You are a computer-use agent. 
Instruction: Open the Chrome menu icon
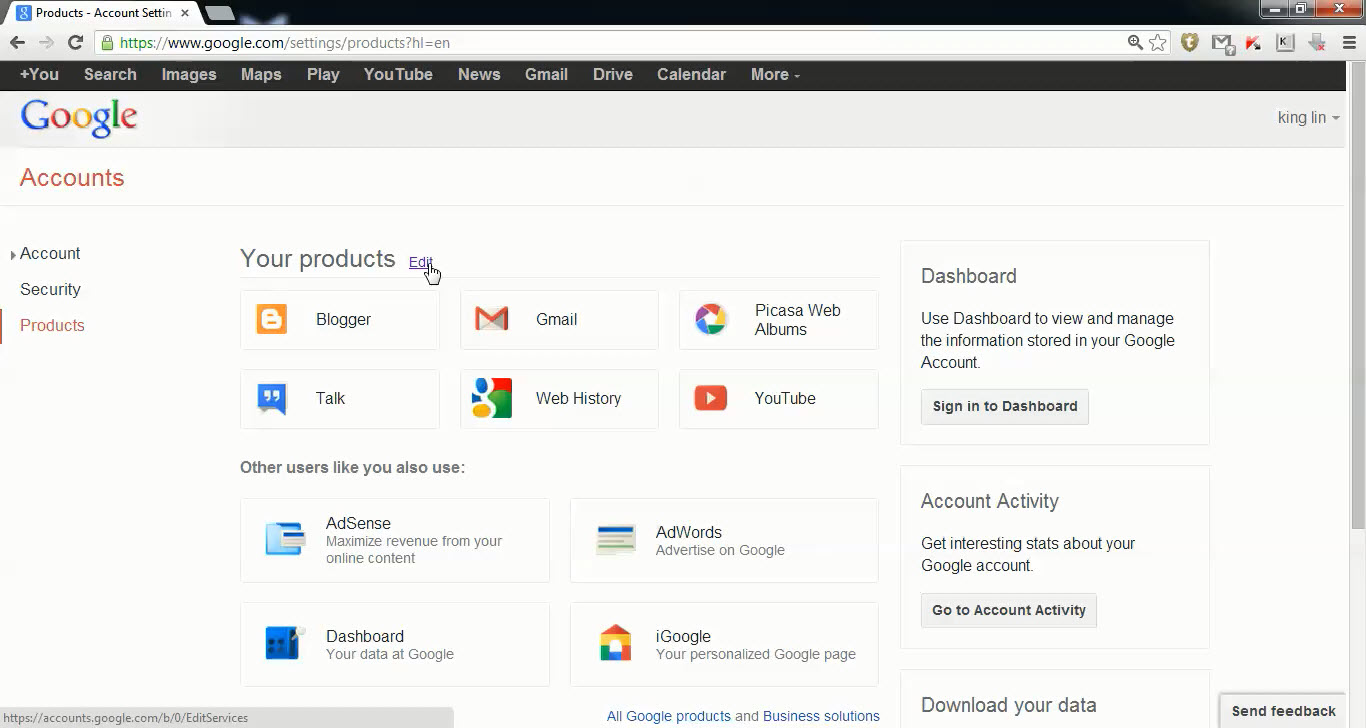click(1349, 42)
